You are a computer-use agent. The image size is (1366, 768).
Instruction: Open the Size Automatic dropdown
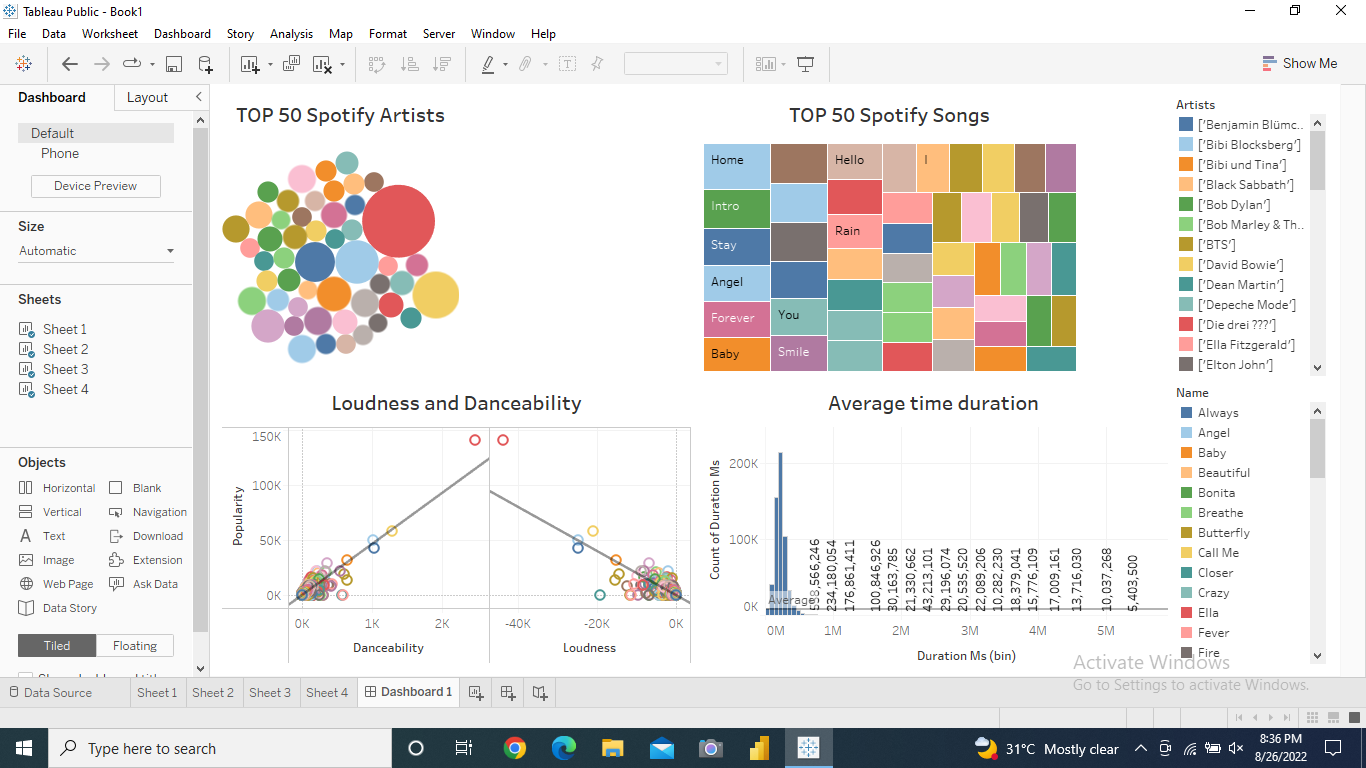click(95, 250)
